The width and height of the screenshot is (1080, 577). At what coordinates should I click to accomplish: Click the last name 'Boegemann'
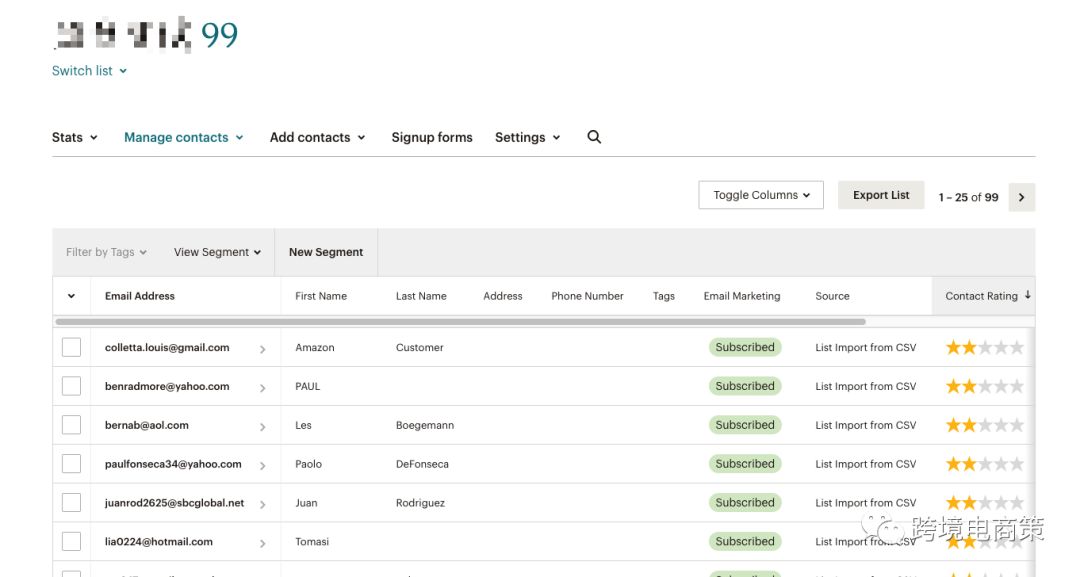point(425,426)
